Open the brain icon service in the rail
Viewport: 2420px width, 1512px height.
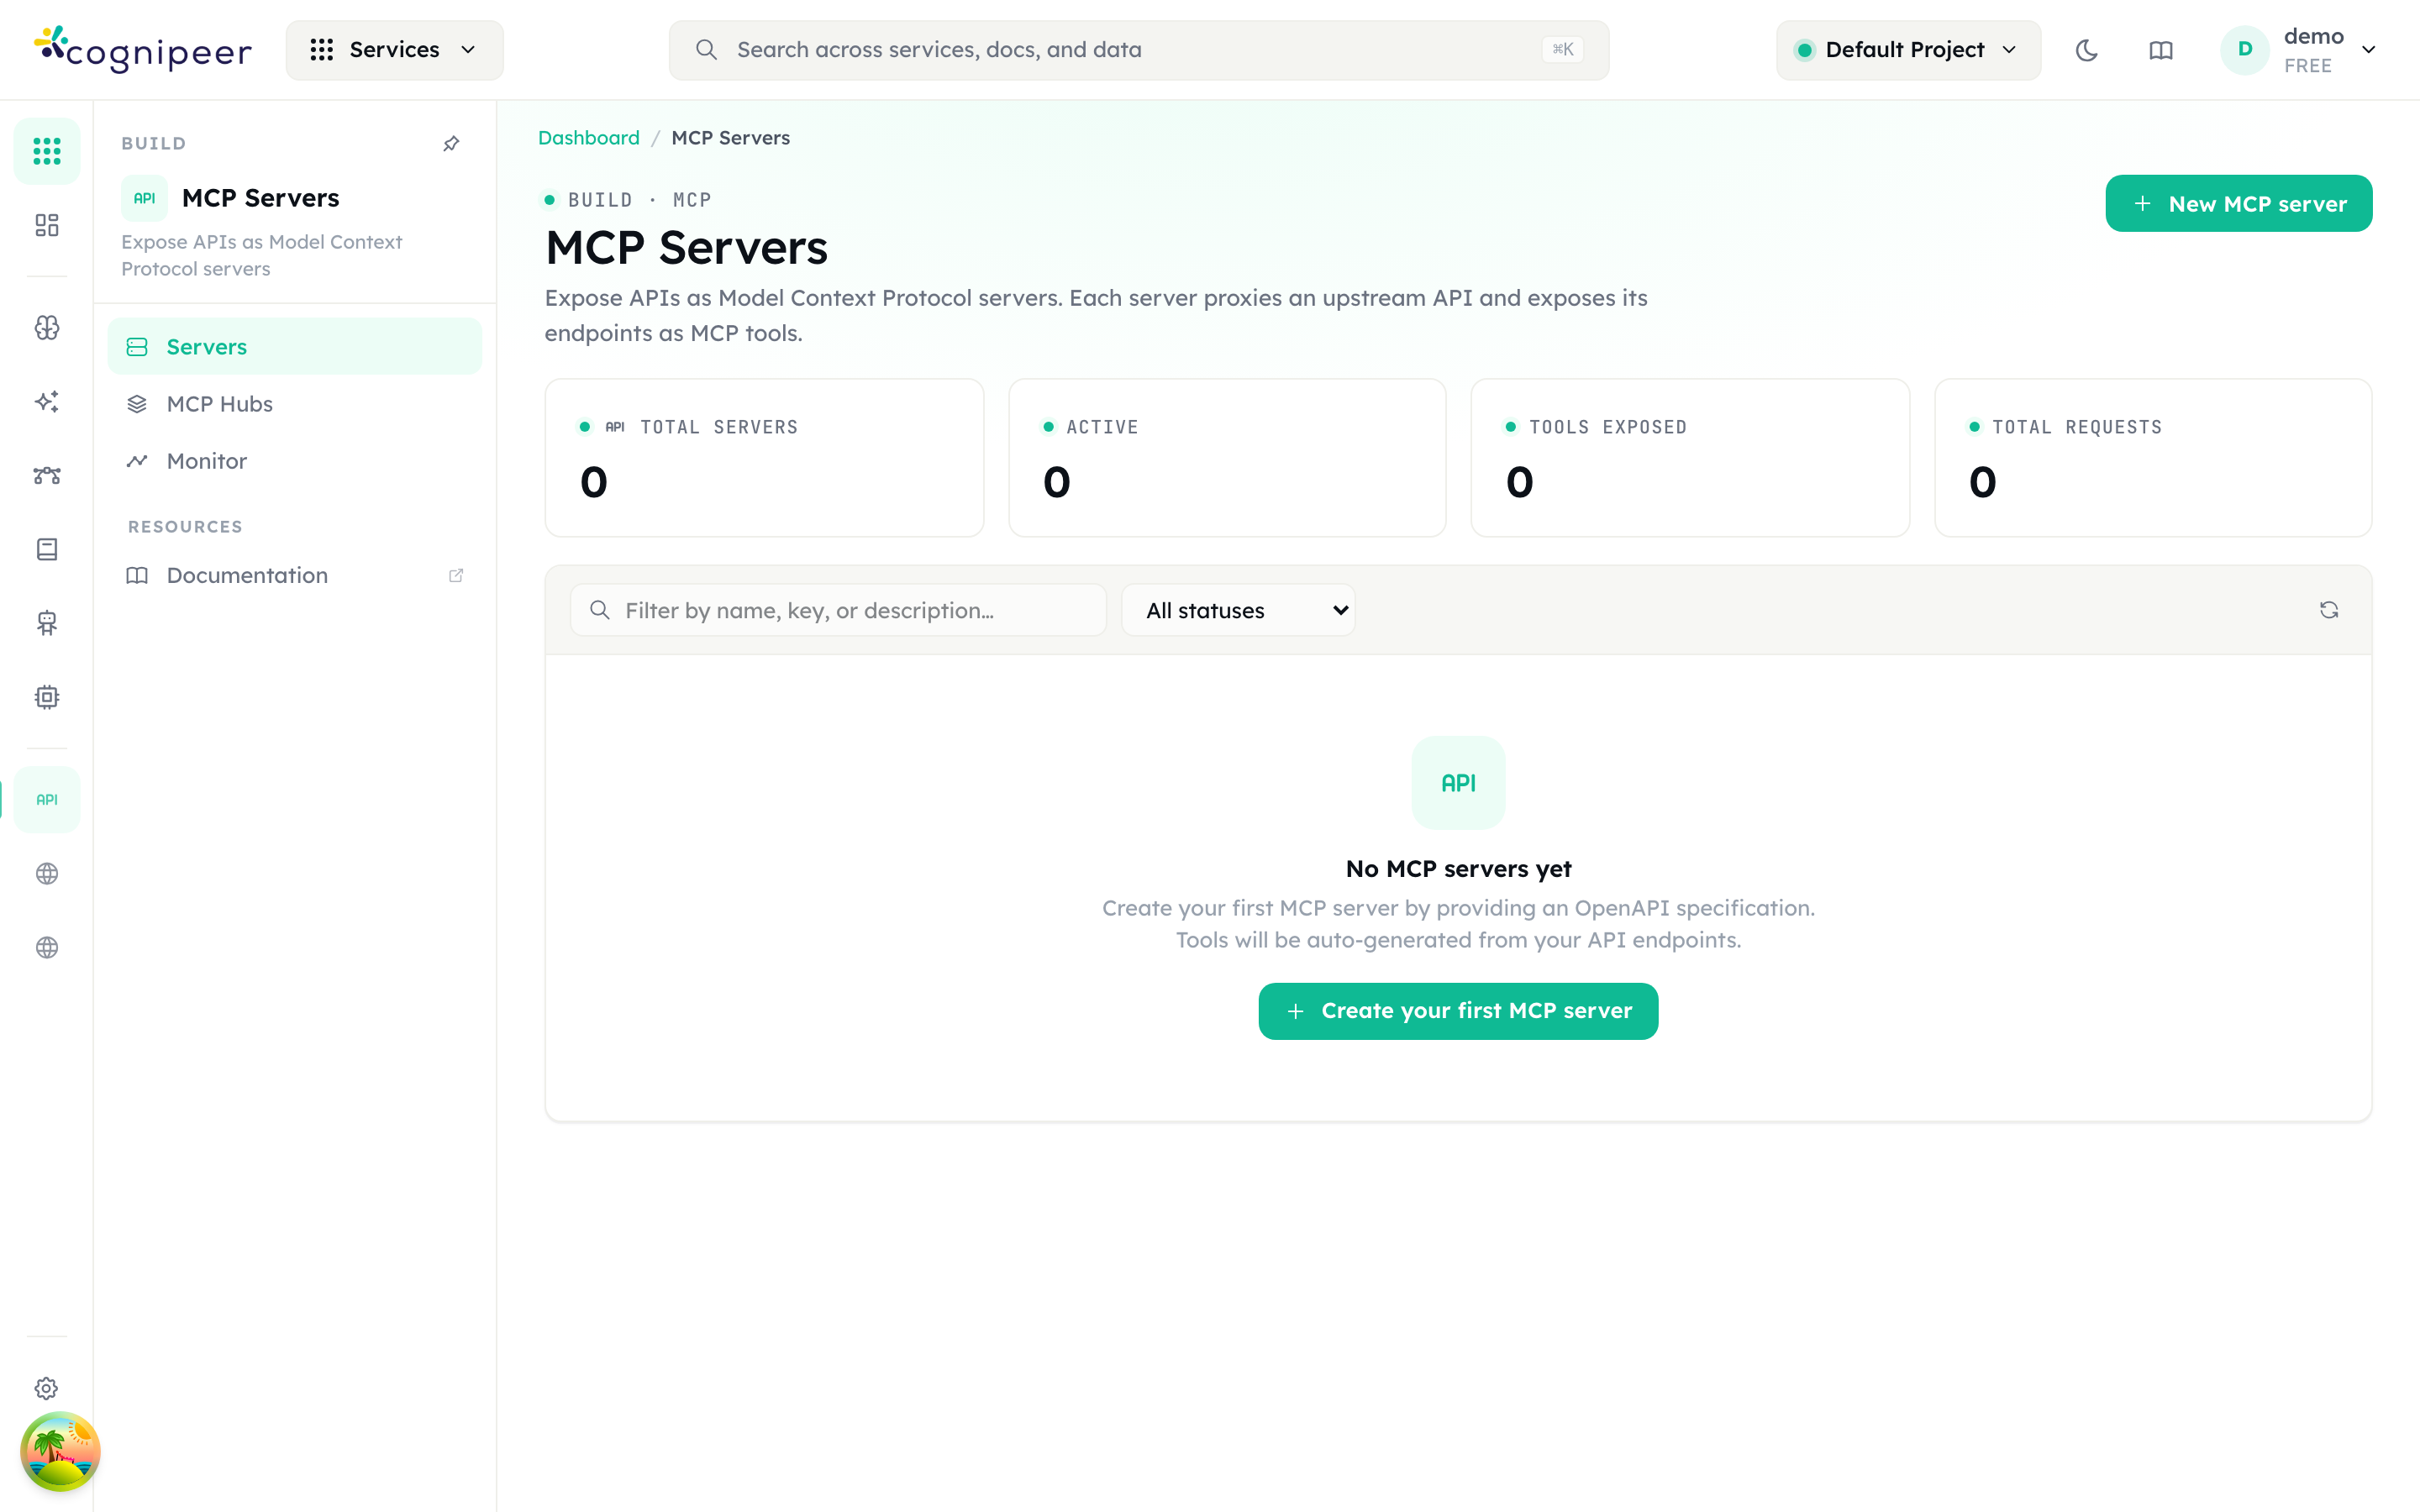coord(47,328)
